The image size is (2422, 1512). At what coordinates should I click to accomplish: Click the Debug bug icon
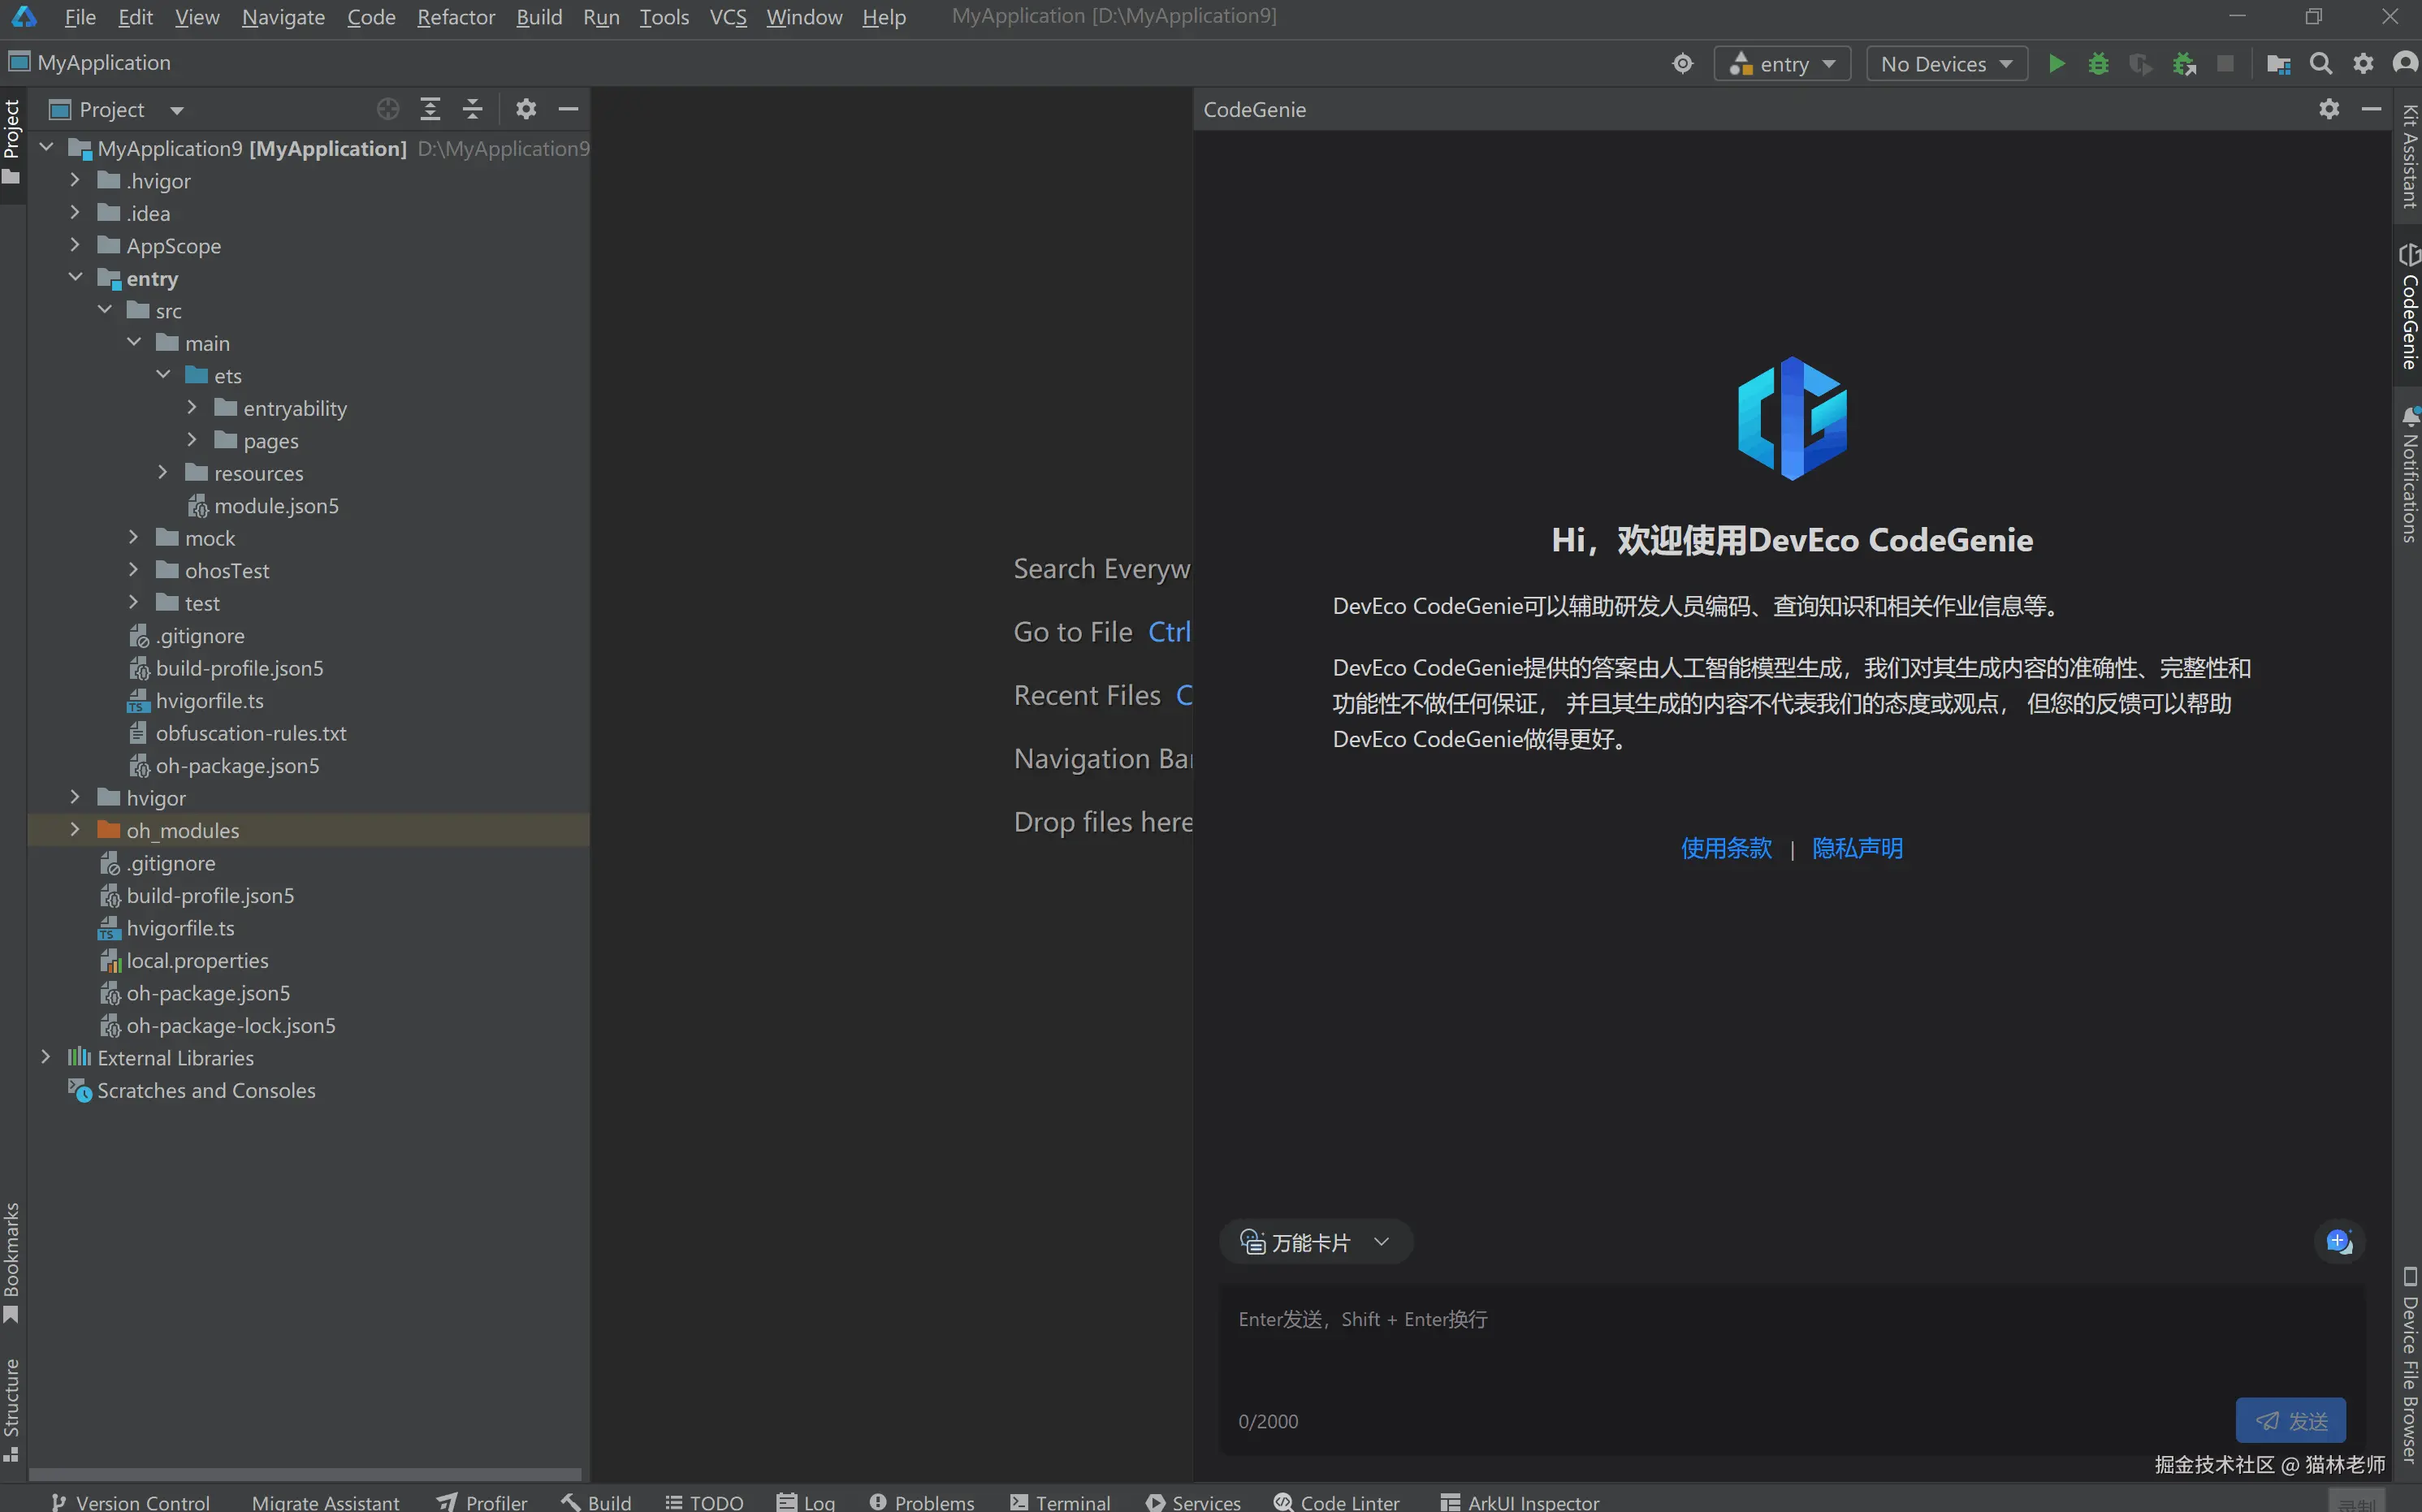point(2098,64)
